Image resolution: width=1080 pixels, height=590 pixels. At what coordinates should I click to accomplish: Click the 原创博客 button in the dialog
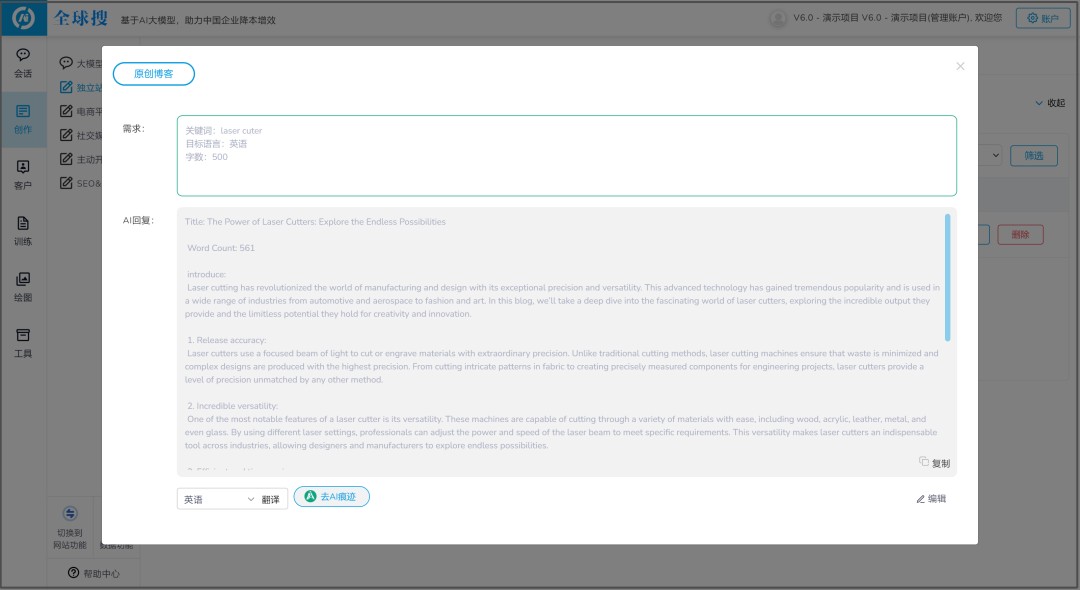point(154,74)
